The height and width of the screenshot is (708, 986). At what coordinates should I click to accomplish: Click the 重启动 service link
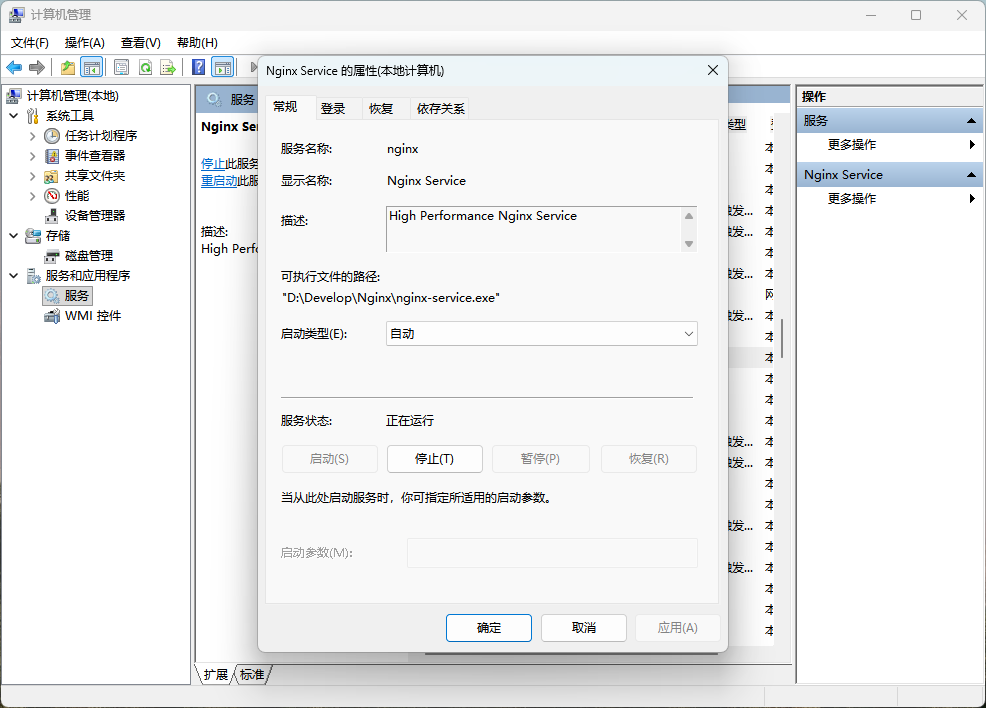pyautogui.click(x=219, y=181)
